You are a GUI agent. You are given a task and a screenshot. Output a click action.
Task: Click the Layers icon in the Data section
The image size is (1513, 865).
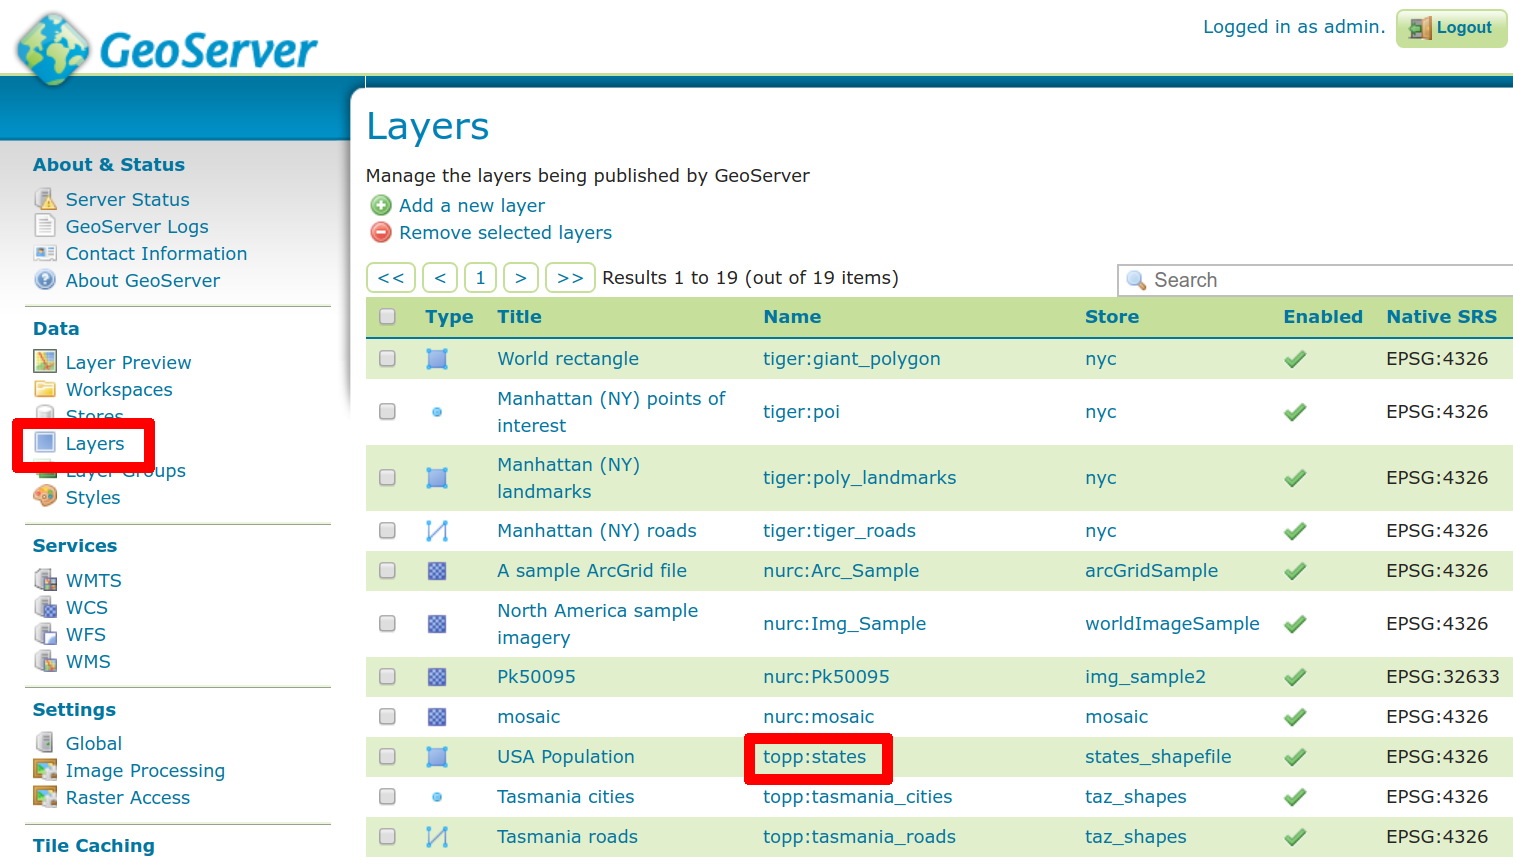click(x=45, y=442)
